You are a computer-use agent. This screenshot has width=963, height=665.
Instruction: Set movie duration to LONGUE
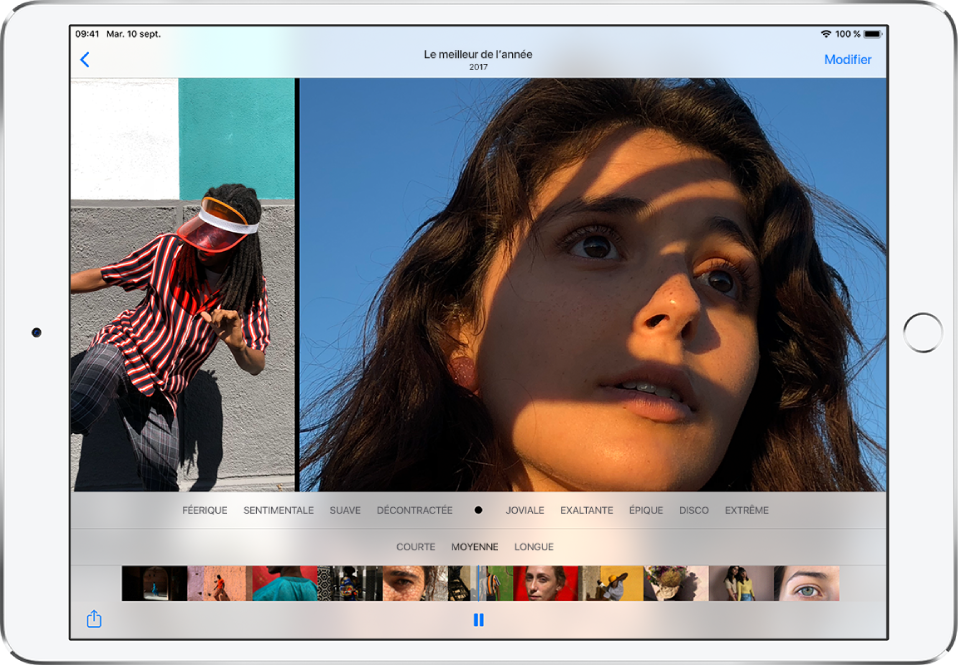[x=534, y=546]
